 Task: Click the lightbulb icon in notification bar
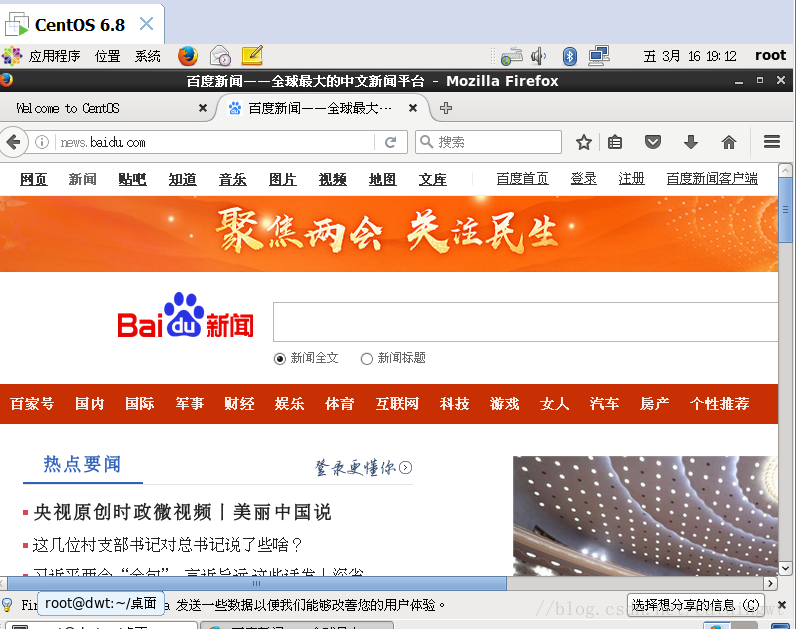tap(7, 605)
